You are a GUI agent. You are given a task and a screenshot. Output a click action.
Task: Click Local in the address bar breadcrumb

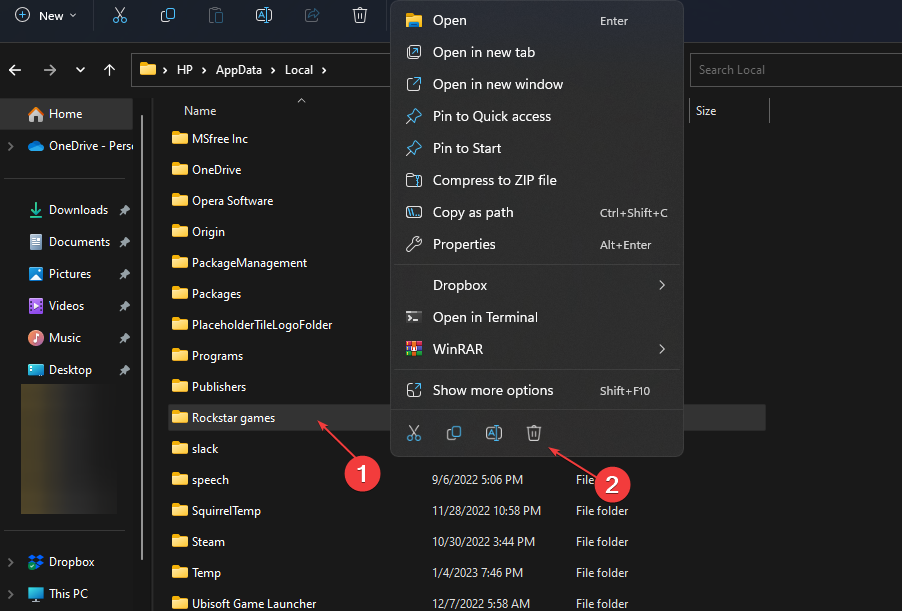pos(299,70)
